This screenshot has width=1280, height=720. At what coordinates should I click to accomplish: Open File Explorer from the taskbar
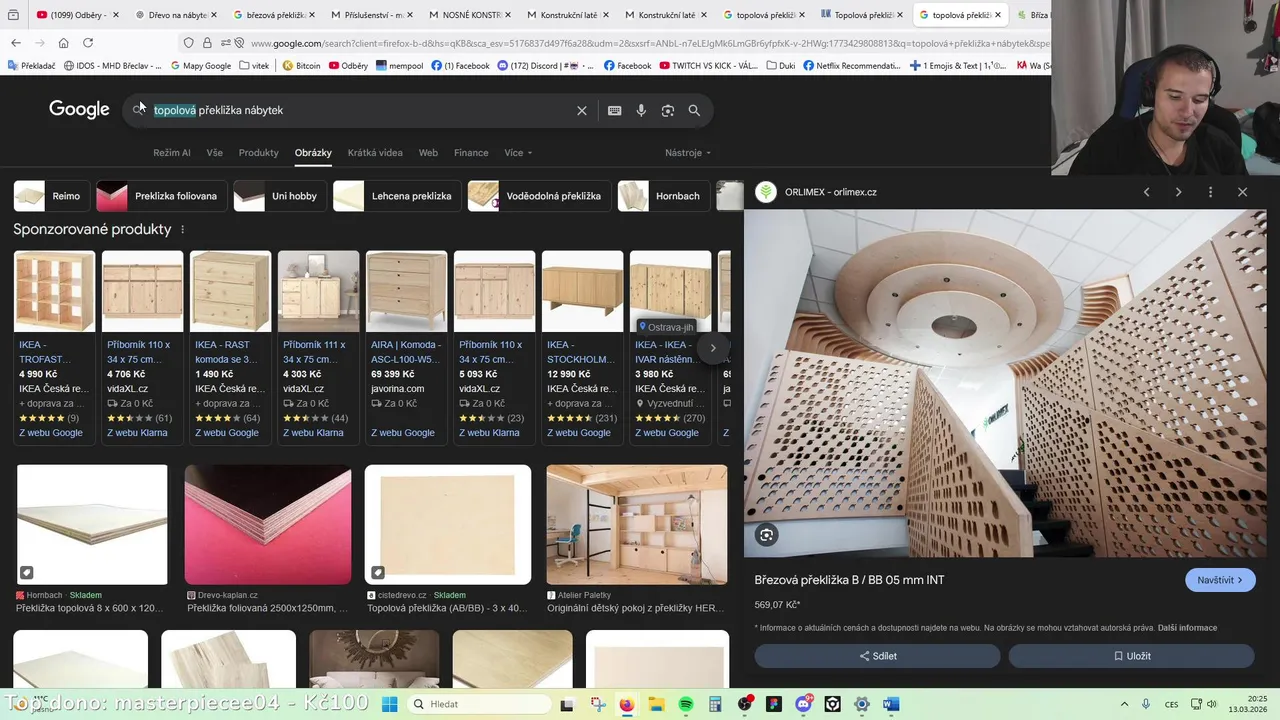coord(656,704)
